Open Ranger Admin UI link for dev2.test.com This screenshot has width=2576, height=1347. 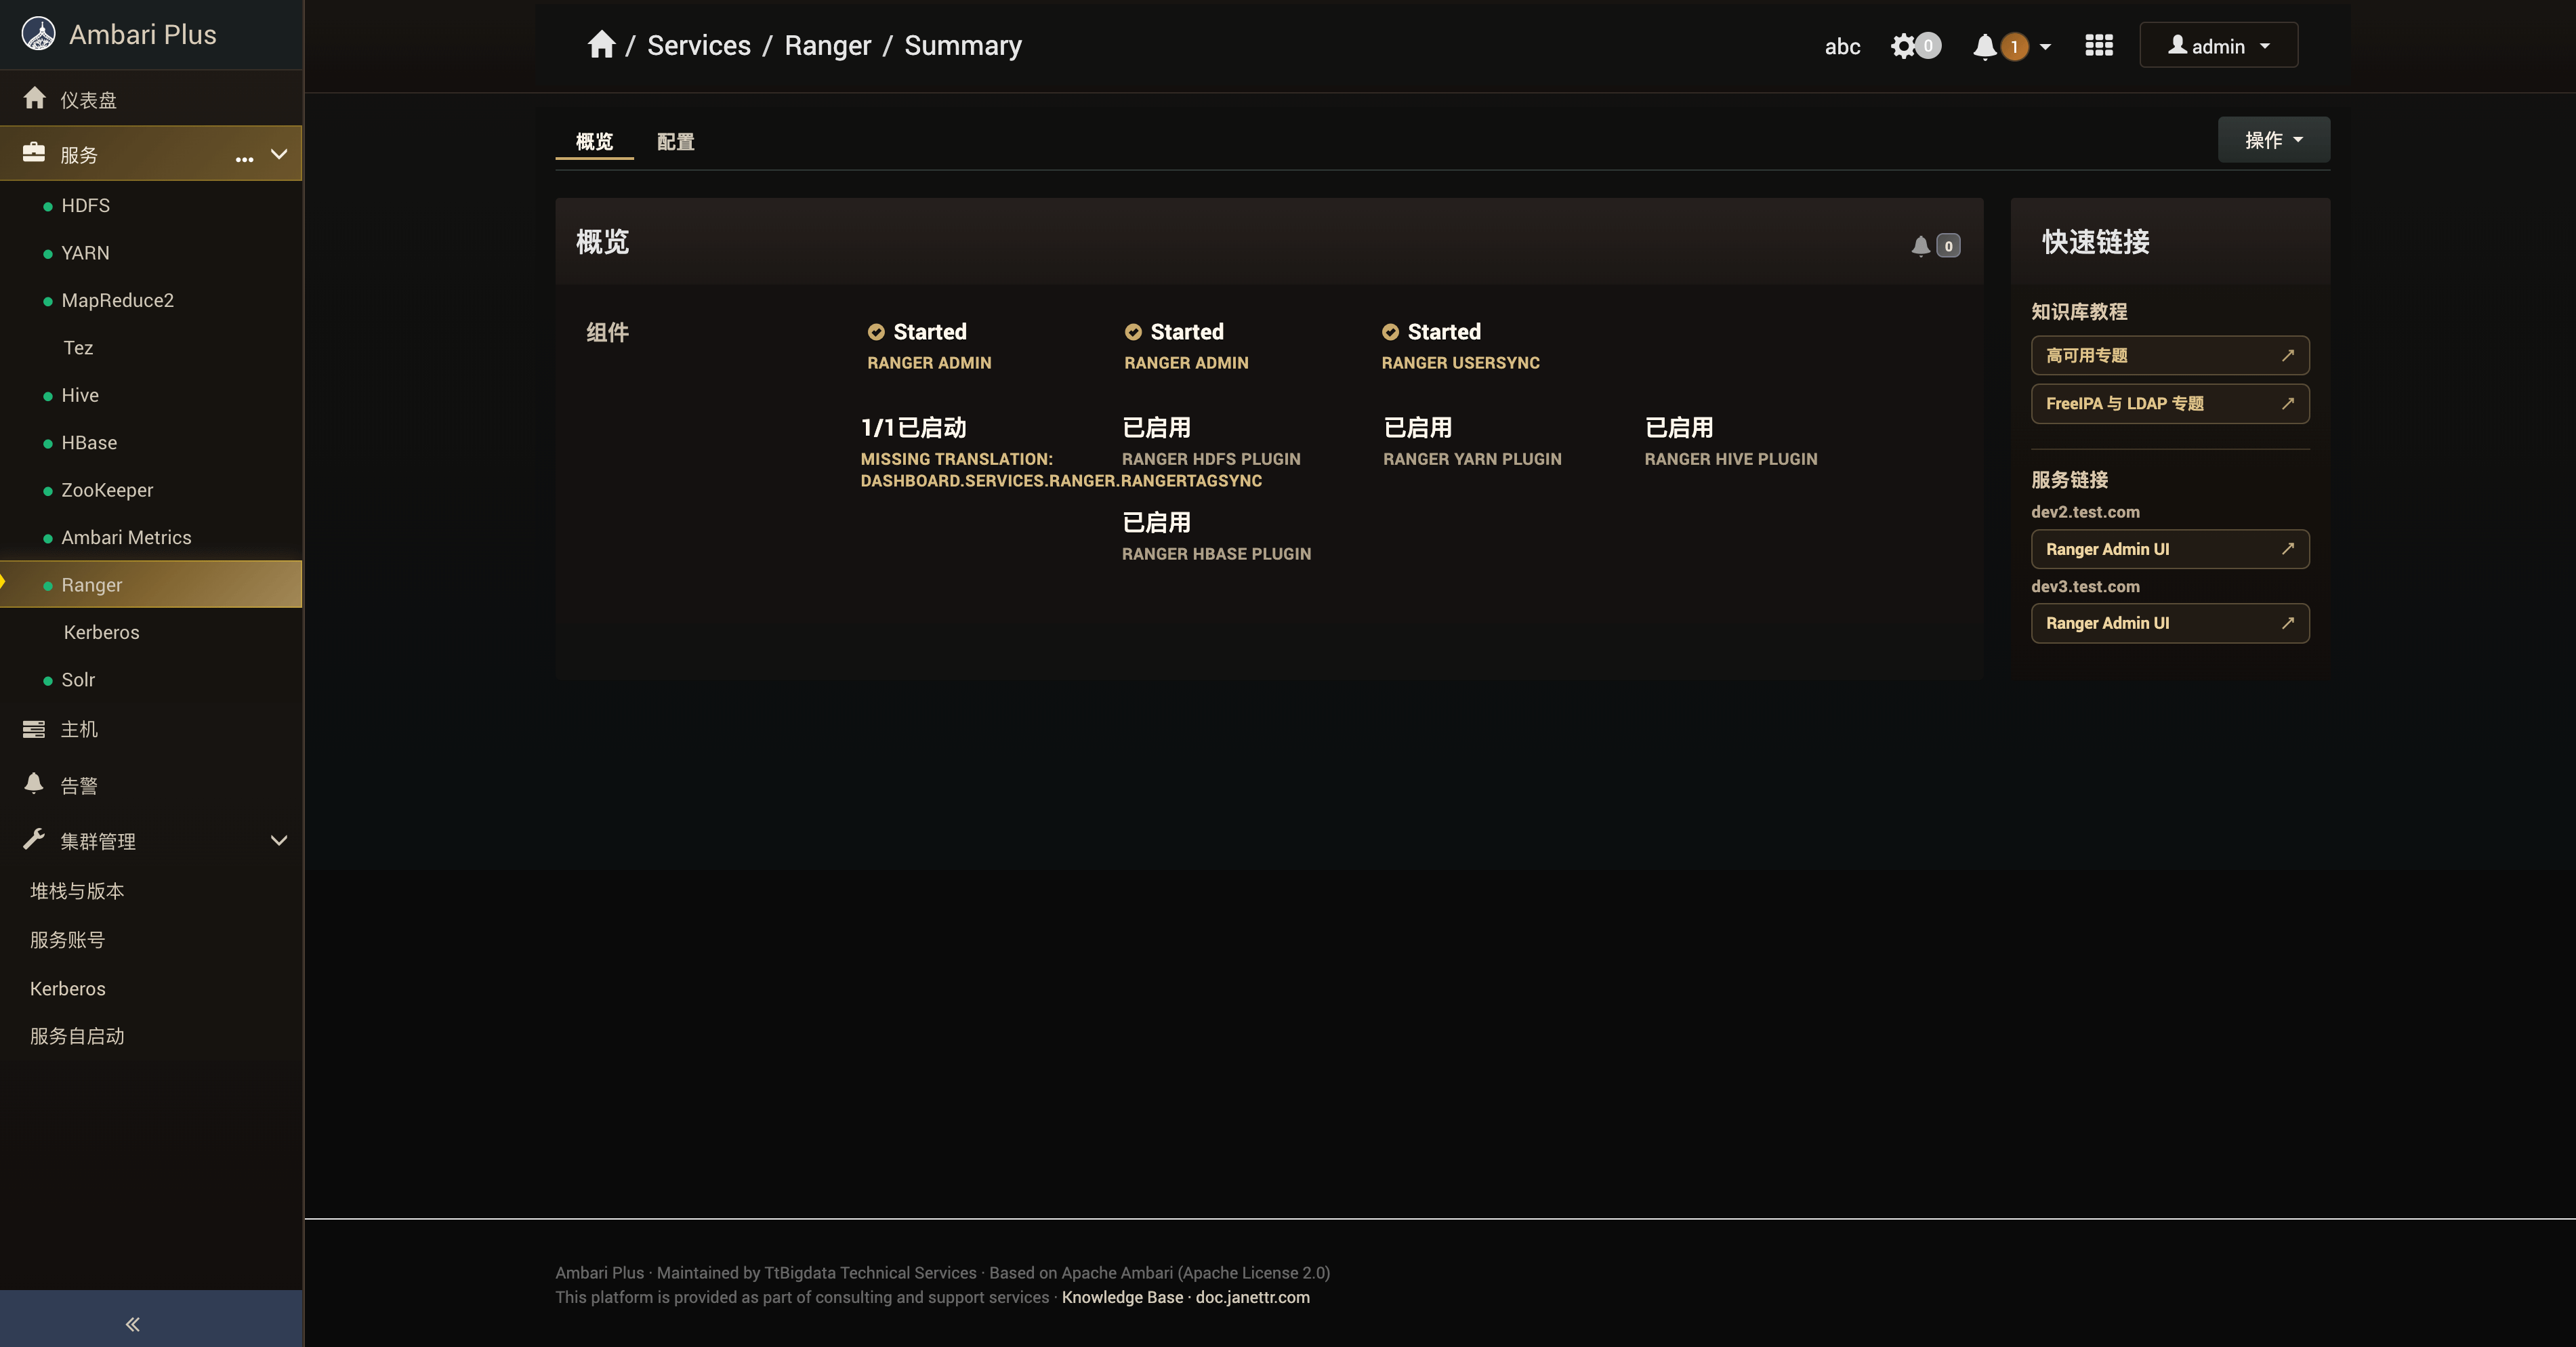pos(2169,549)
